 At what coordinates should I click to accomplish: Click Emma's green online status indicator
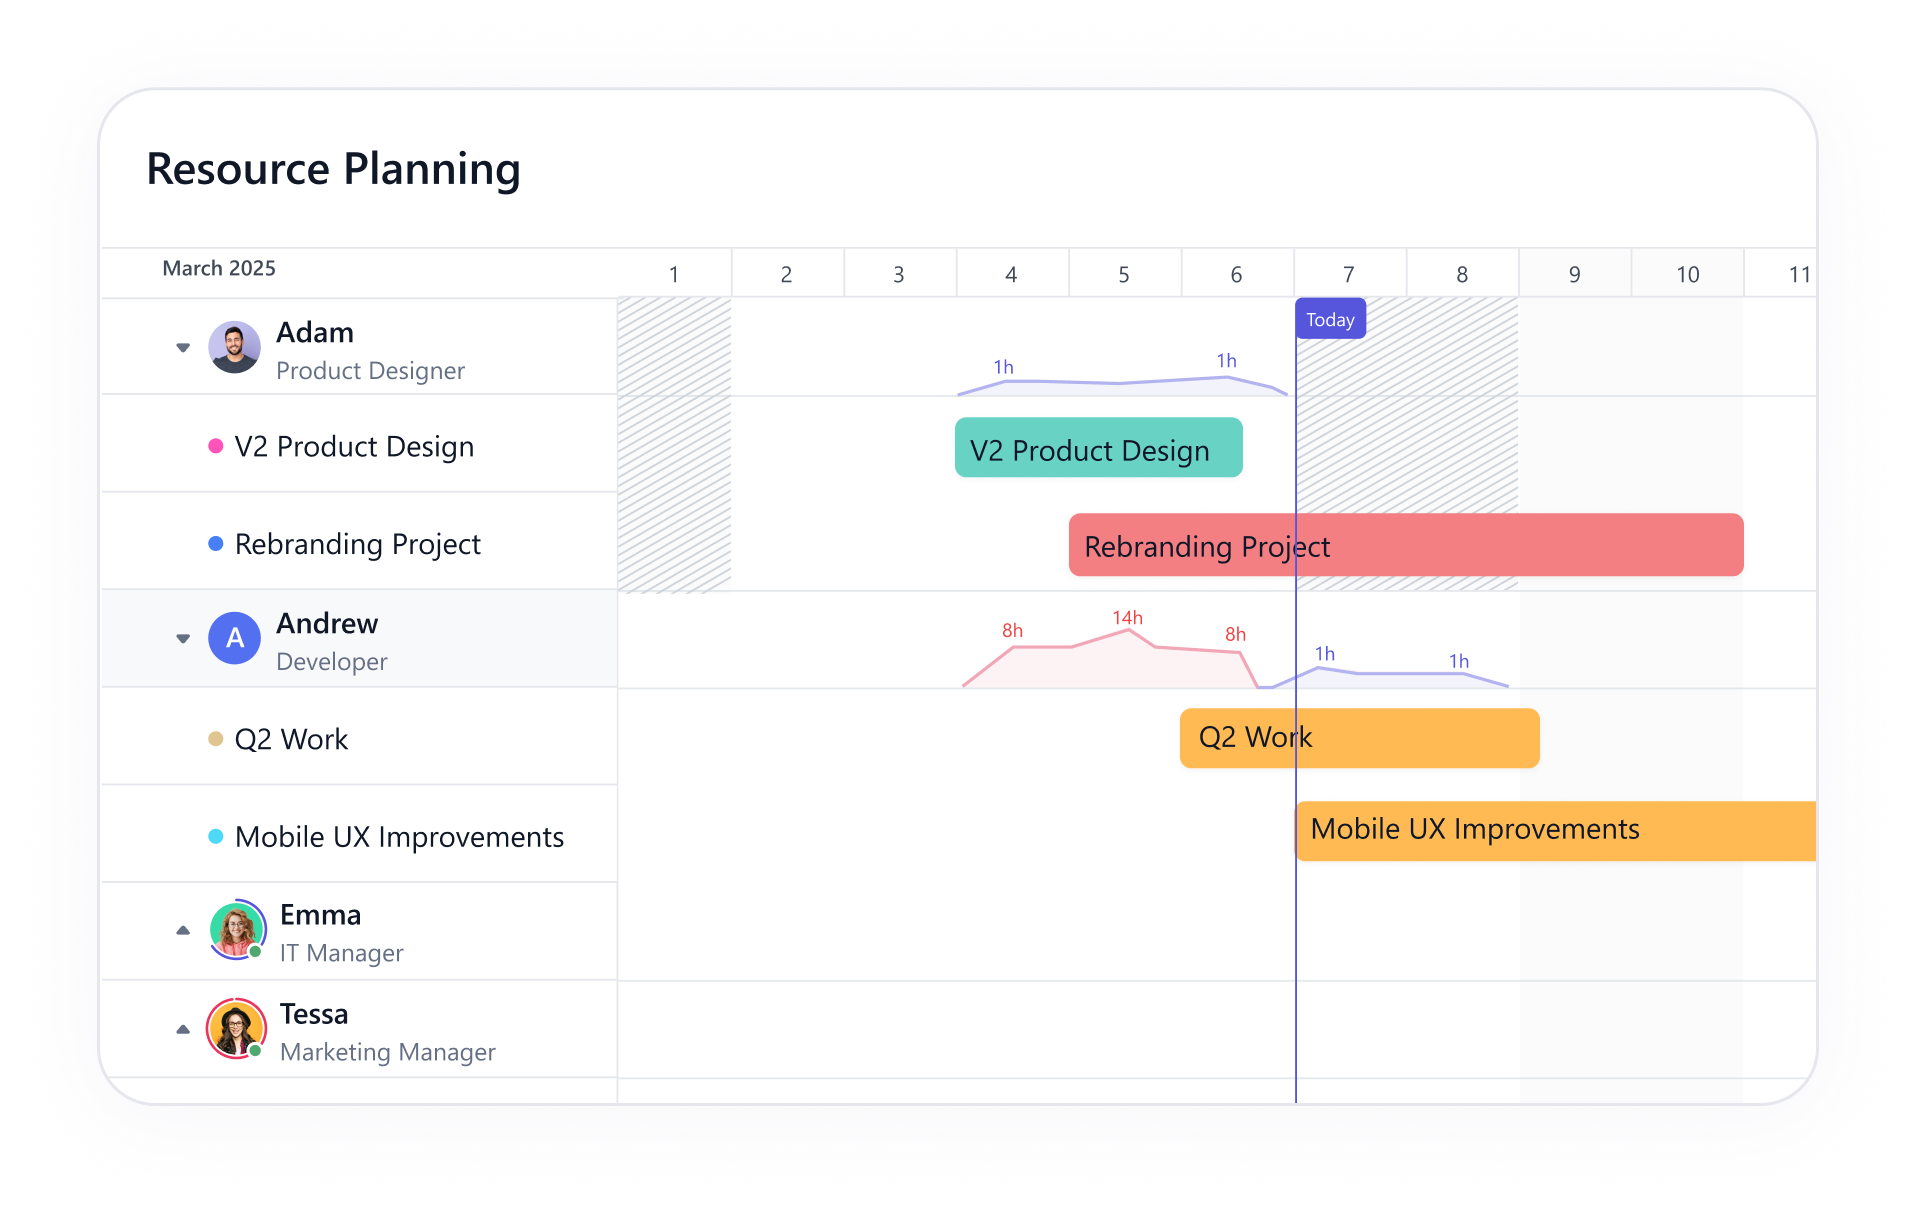(255, 951)
